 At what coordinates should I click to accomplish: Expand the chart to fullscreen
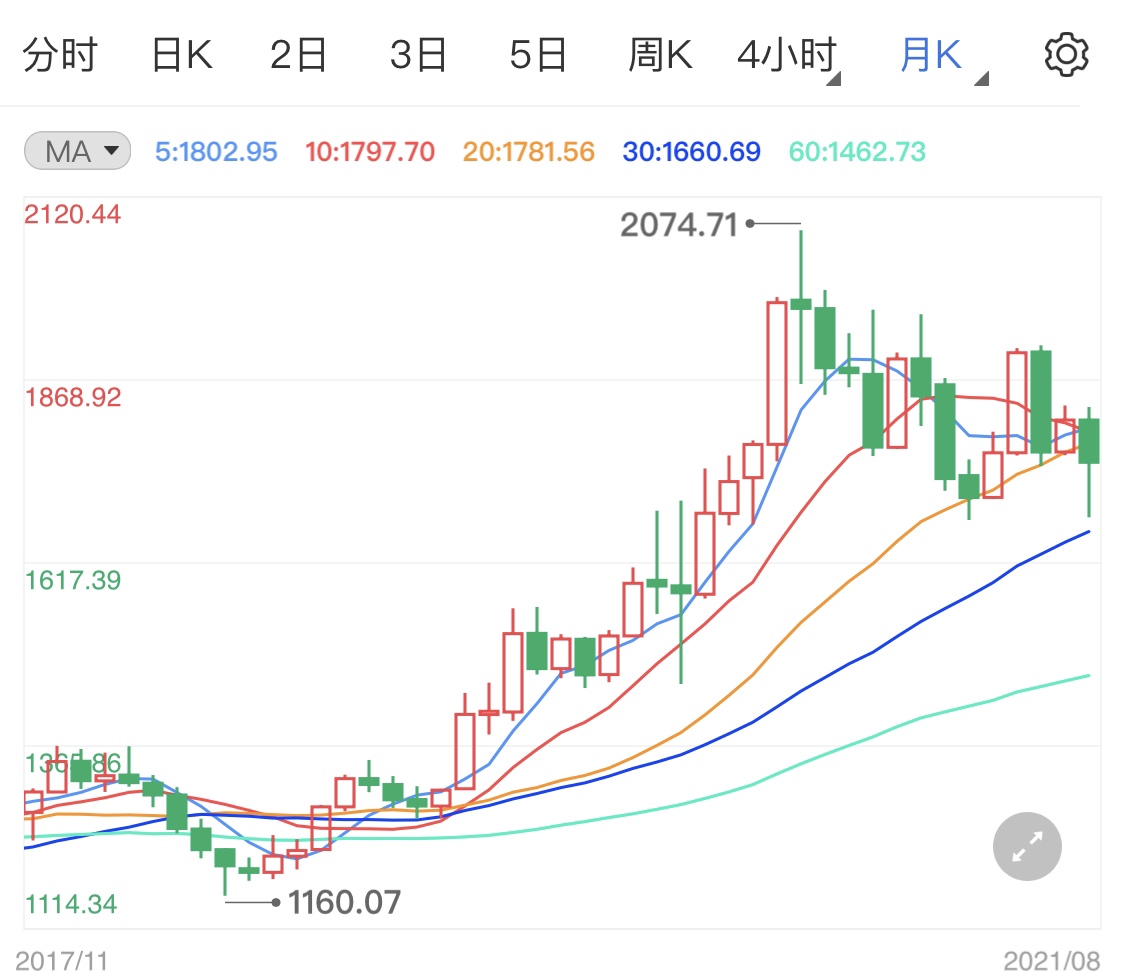pos(1026,846)
